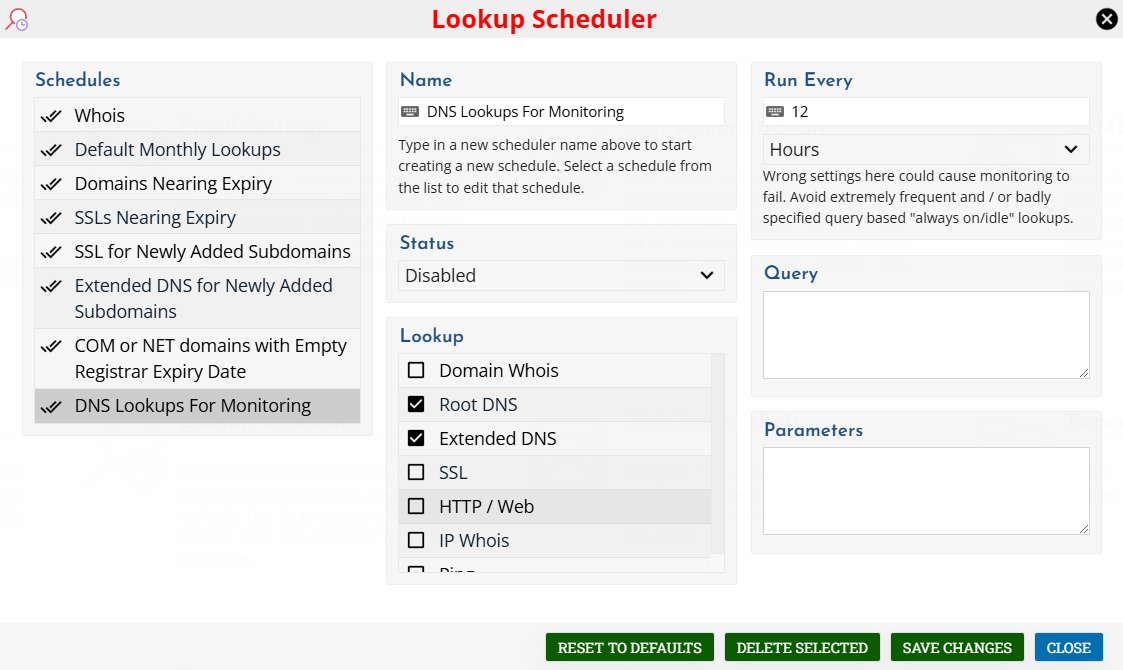This screenshot has width=1123, height=670.
Task: Click the RESET TO DEFAULTS button
Action: (630, 648)
